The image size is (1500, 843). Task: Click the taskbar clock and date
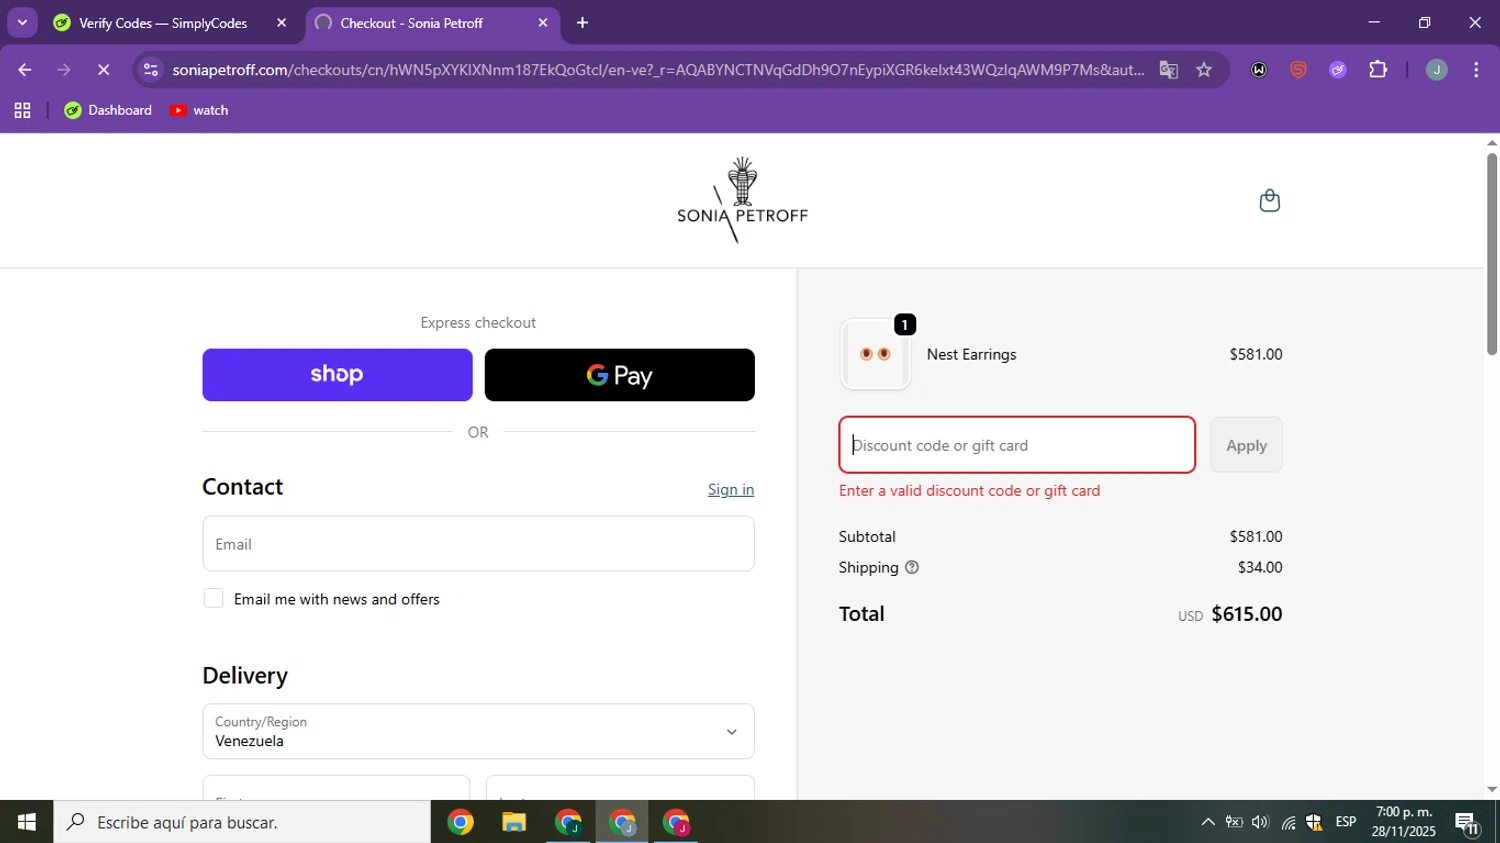[1403, 822]
